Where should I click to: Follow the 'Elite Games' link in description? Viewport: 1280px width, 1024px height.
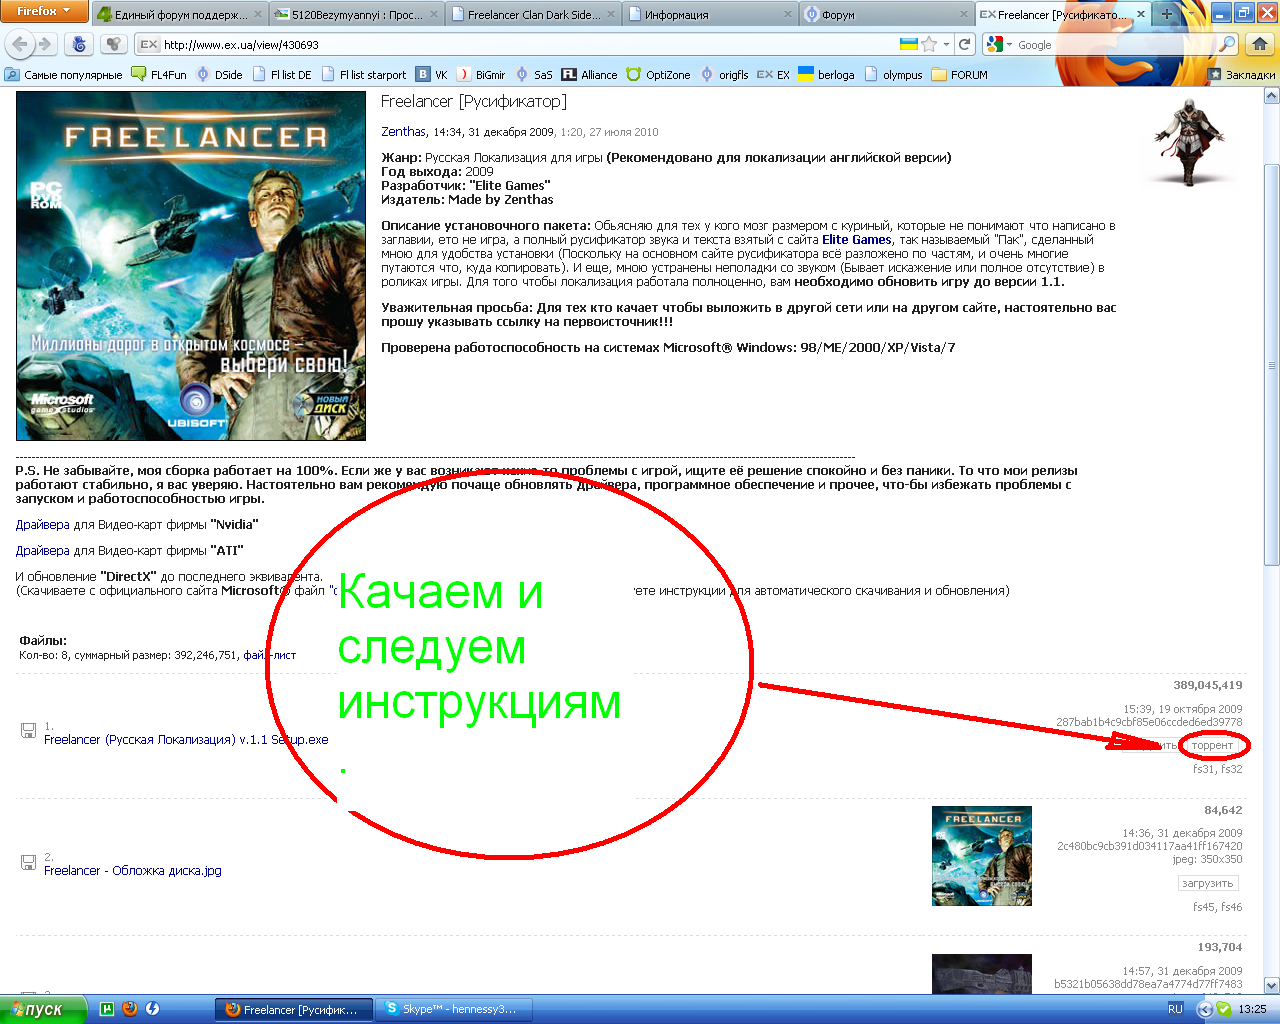856,239
